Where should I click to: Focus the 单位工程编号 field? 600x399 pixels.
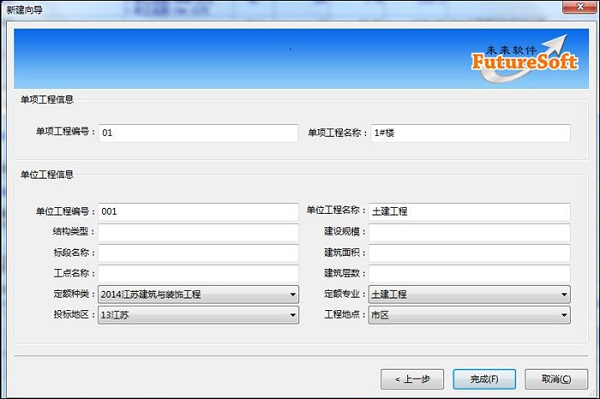pos(198,212)
